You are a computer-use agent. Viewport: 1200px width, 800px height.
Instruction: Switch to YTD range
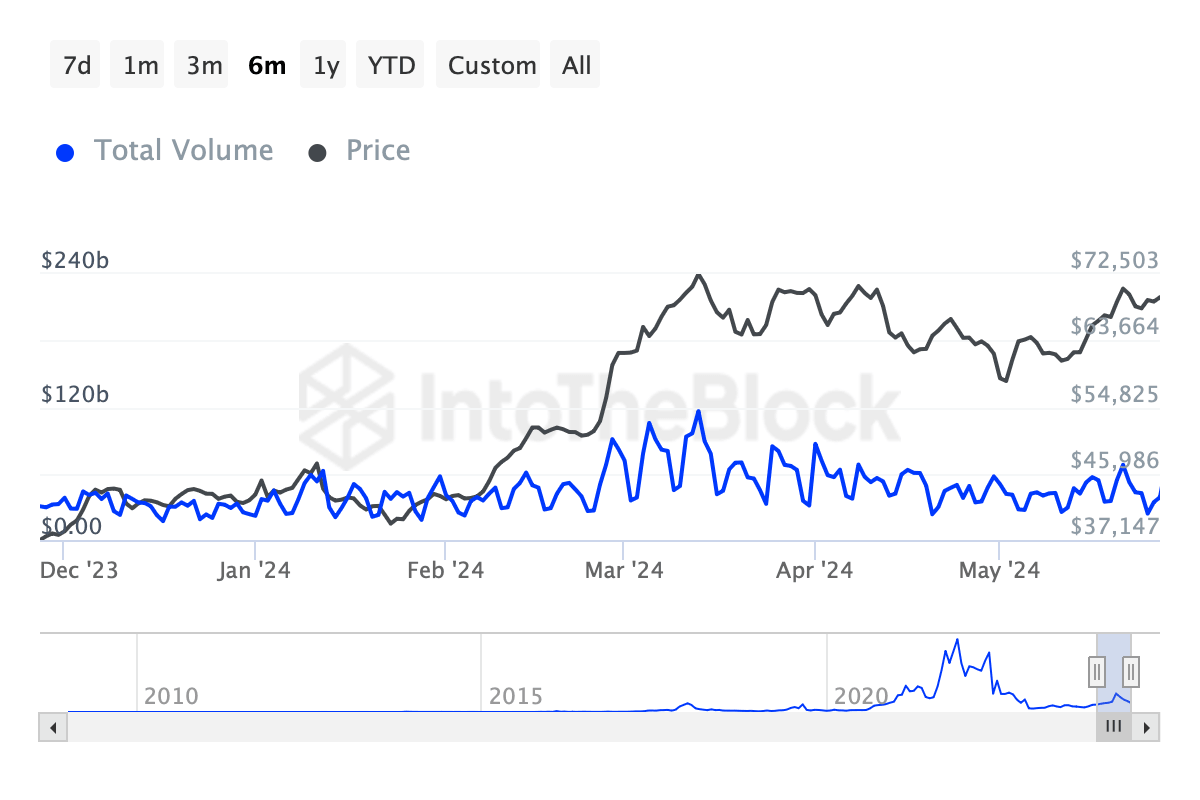click(x=392, y=66)
